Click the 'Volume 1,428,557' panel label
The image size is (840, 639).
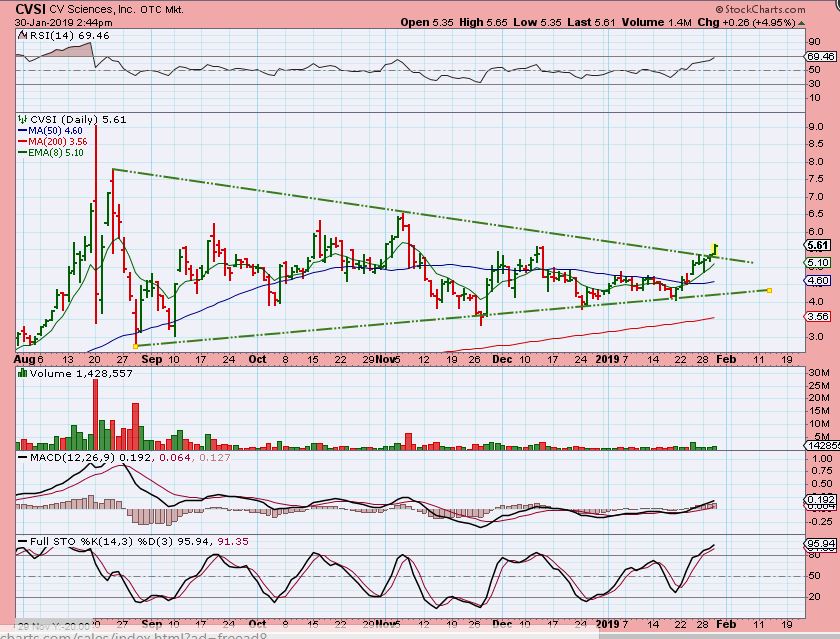[x=81, y=373]
